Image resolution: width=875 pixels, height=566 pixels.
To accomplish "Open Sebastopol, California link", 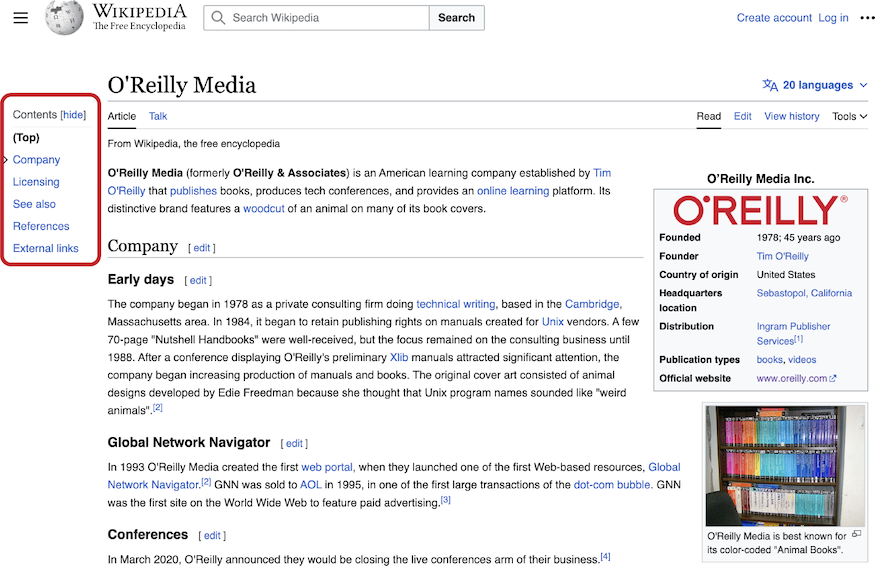I will coord(804,293).
